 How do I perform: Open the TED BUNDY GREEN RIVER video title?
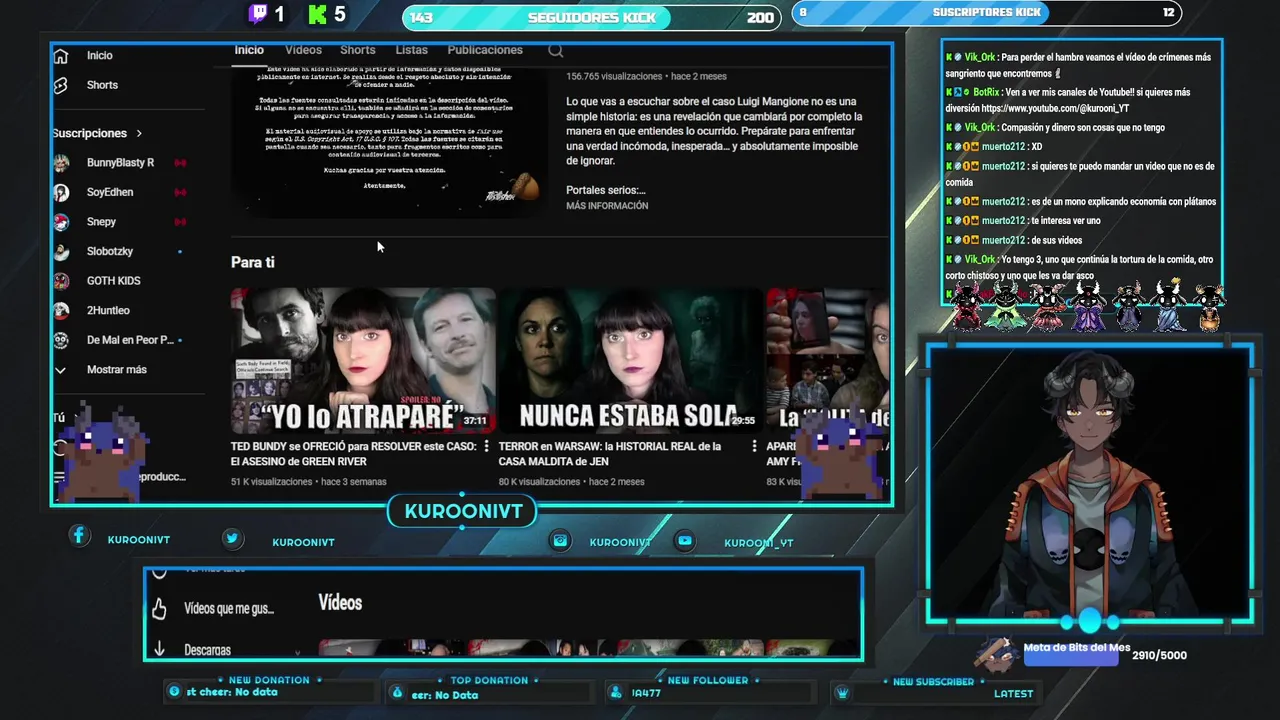click(x=354, y=454)
